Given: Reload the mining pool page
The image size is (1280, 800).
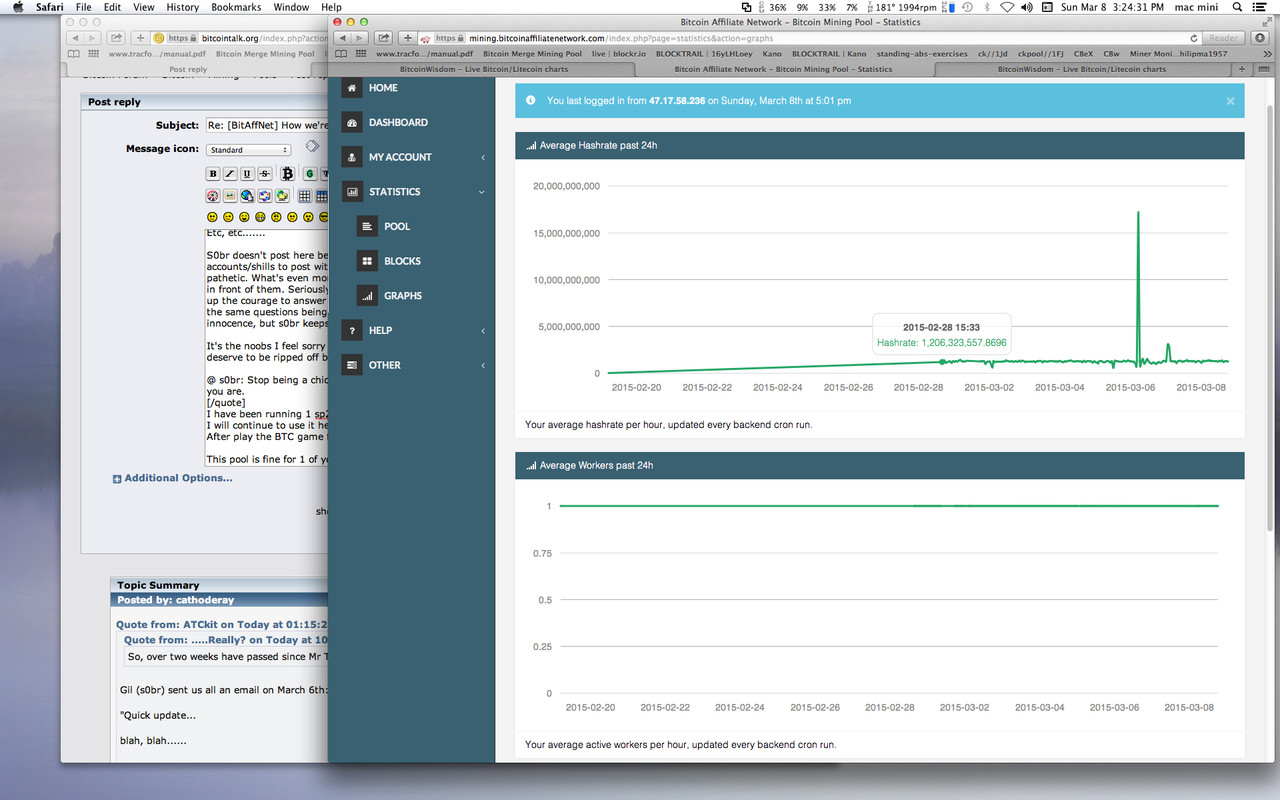Looking at the screenshot, I should [1194, 38].
